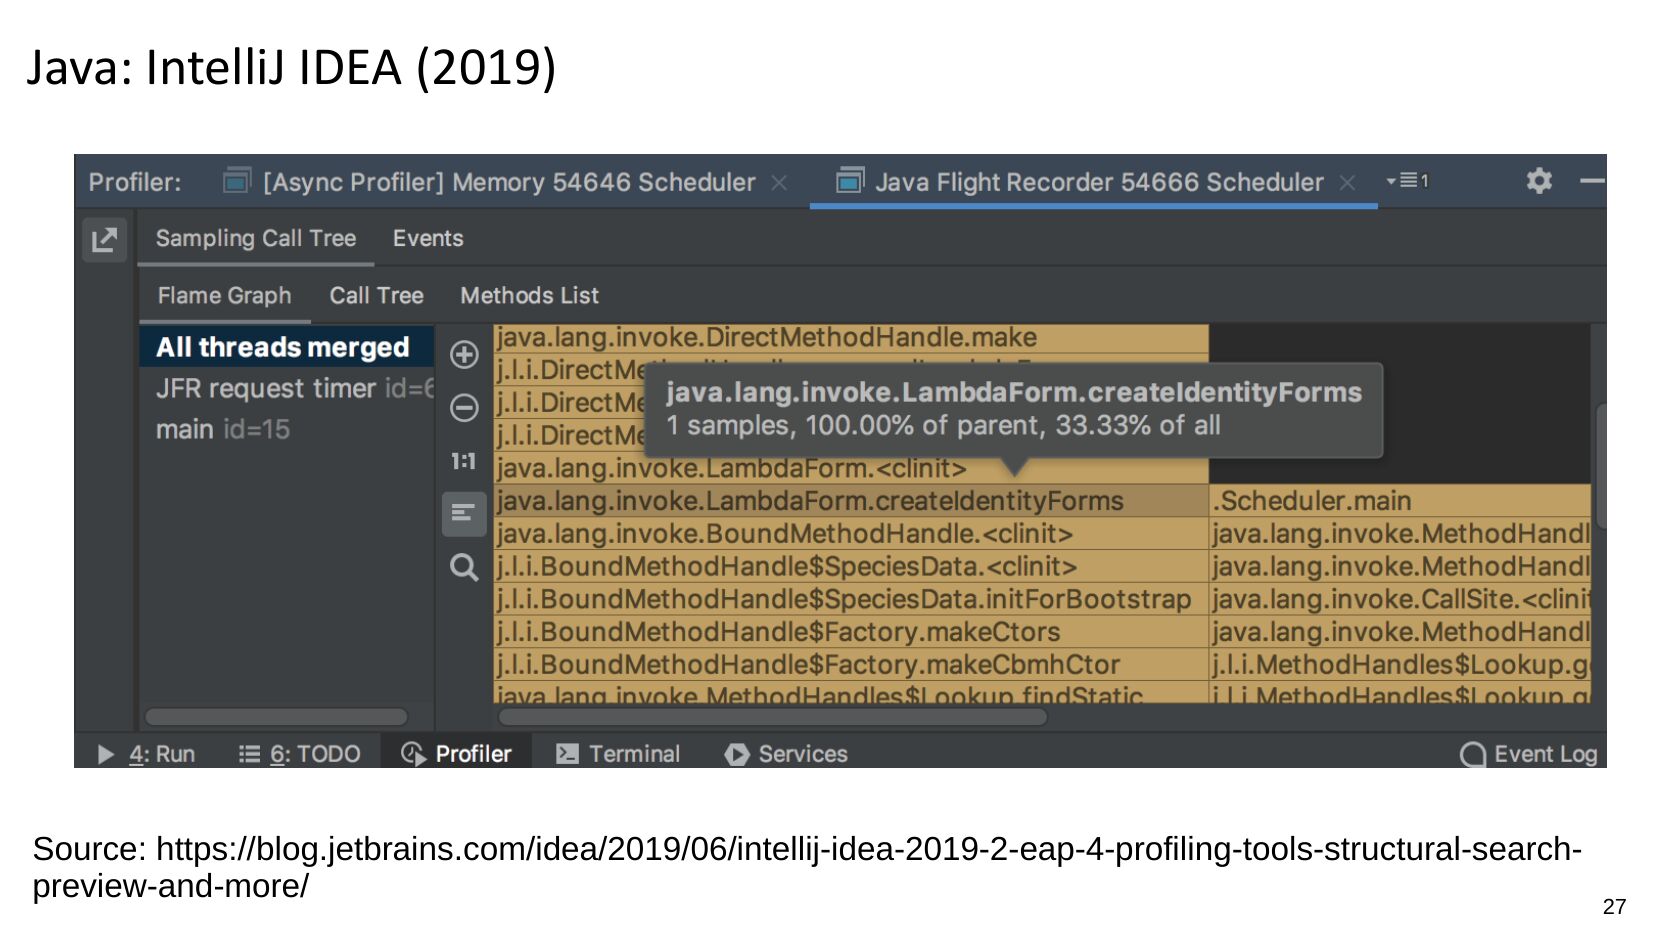Open the Call Tree tab
The width and height of the screenshot is (1654, 931).
[x=376, y=296]
